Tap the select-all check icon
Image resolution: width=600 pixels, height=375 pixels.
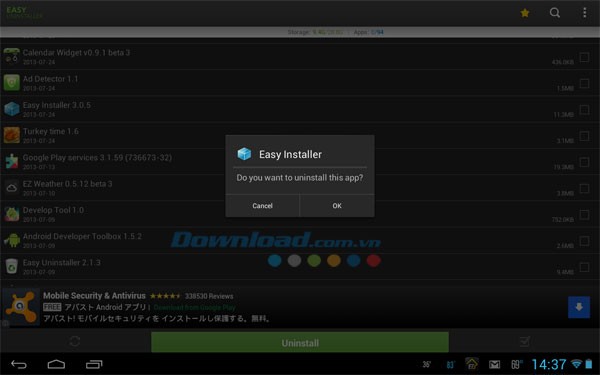525,341
